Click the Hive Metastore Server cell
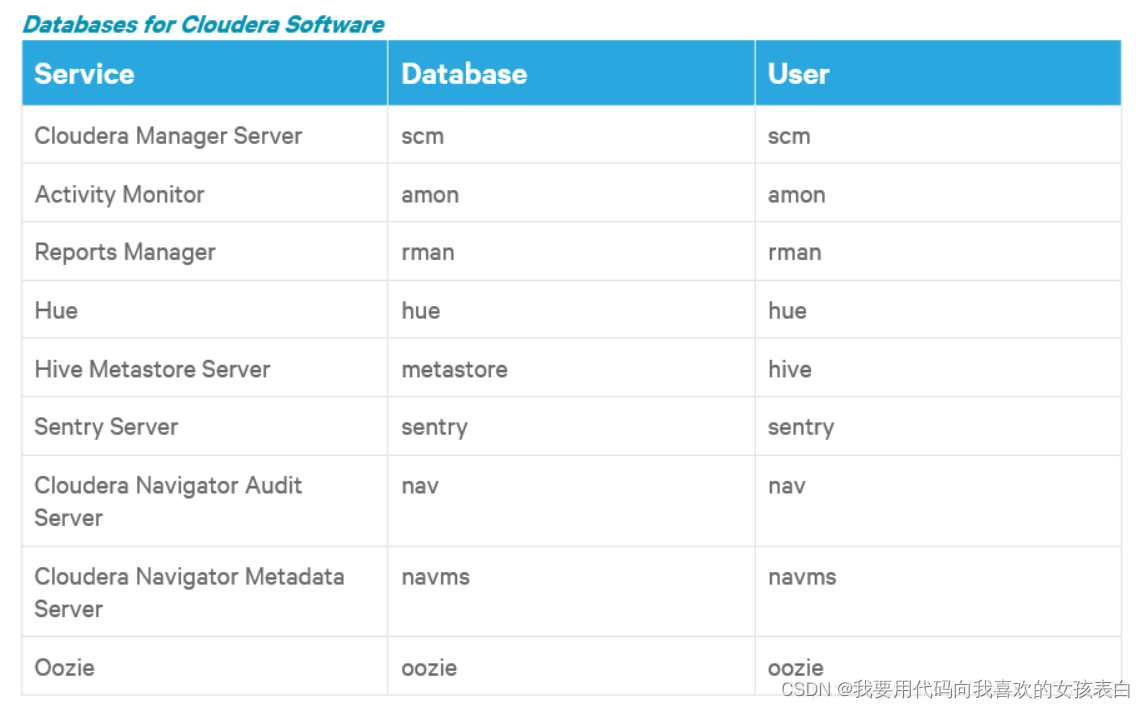 [x=152, y=369]
